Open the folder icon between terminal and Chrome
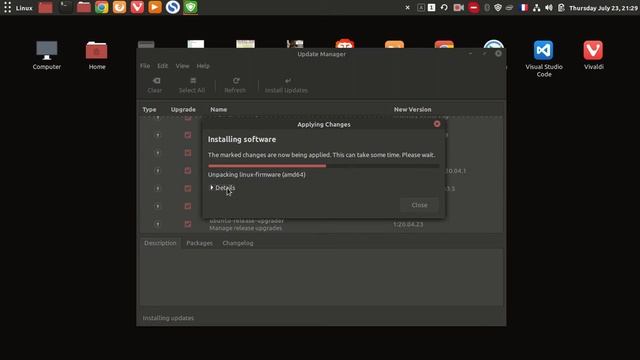Image resolution: width=640 pixels, height=360 pixels. [x=83, y=7]
